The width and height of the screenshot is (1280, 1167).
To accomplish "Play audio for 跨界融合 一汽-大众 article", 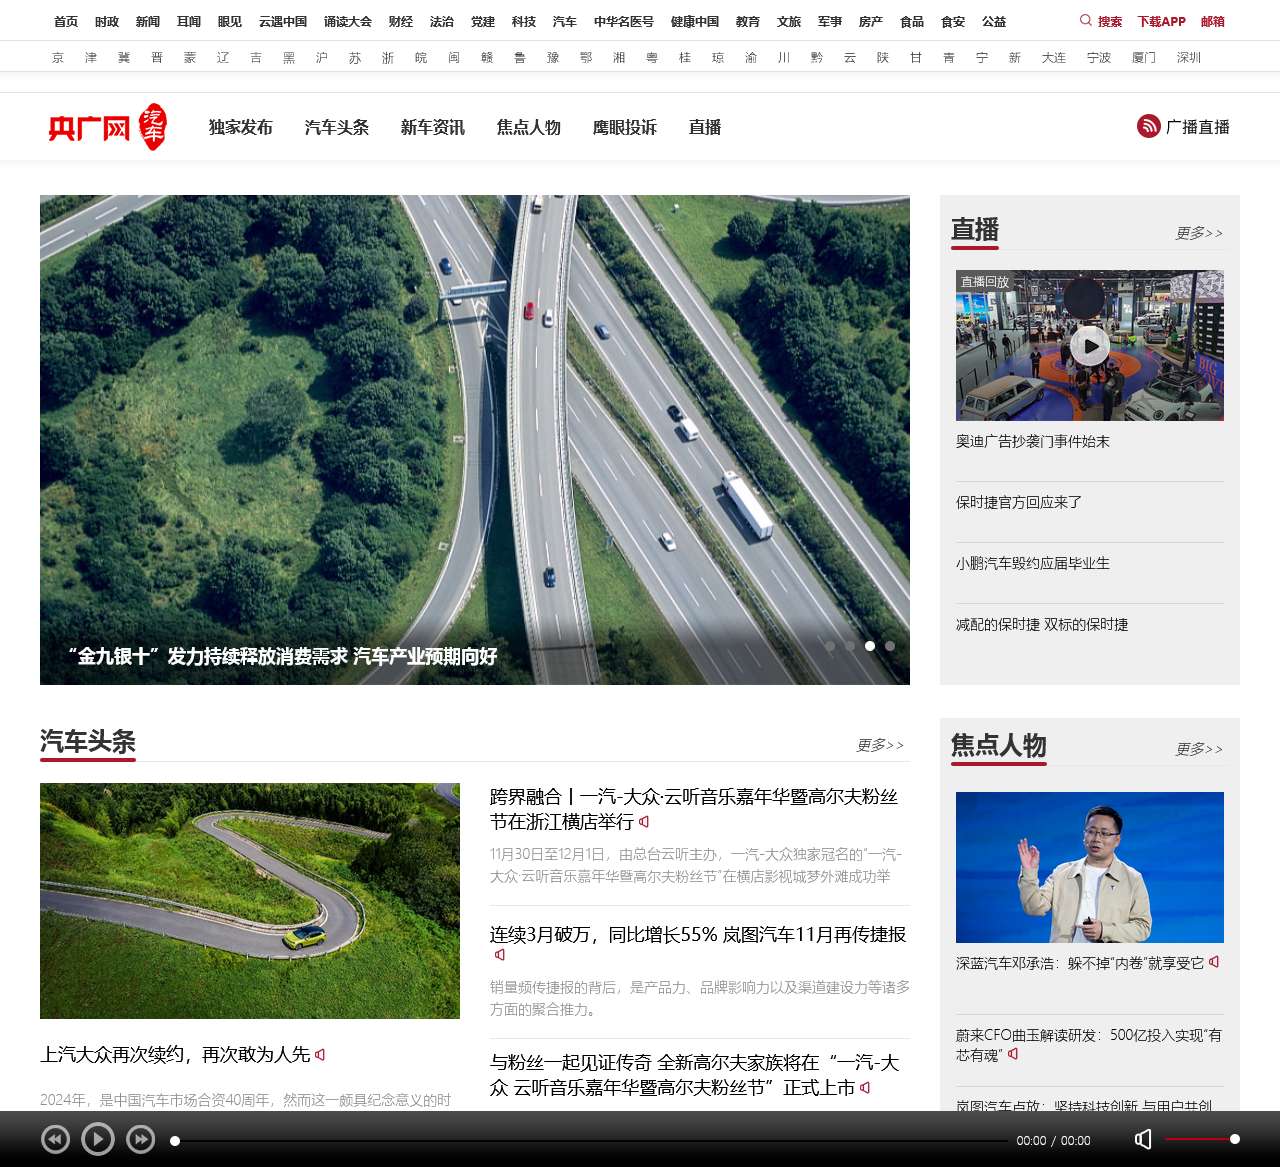I will pyautogui.click(x=644, y=822).
